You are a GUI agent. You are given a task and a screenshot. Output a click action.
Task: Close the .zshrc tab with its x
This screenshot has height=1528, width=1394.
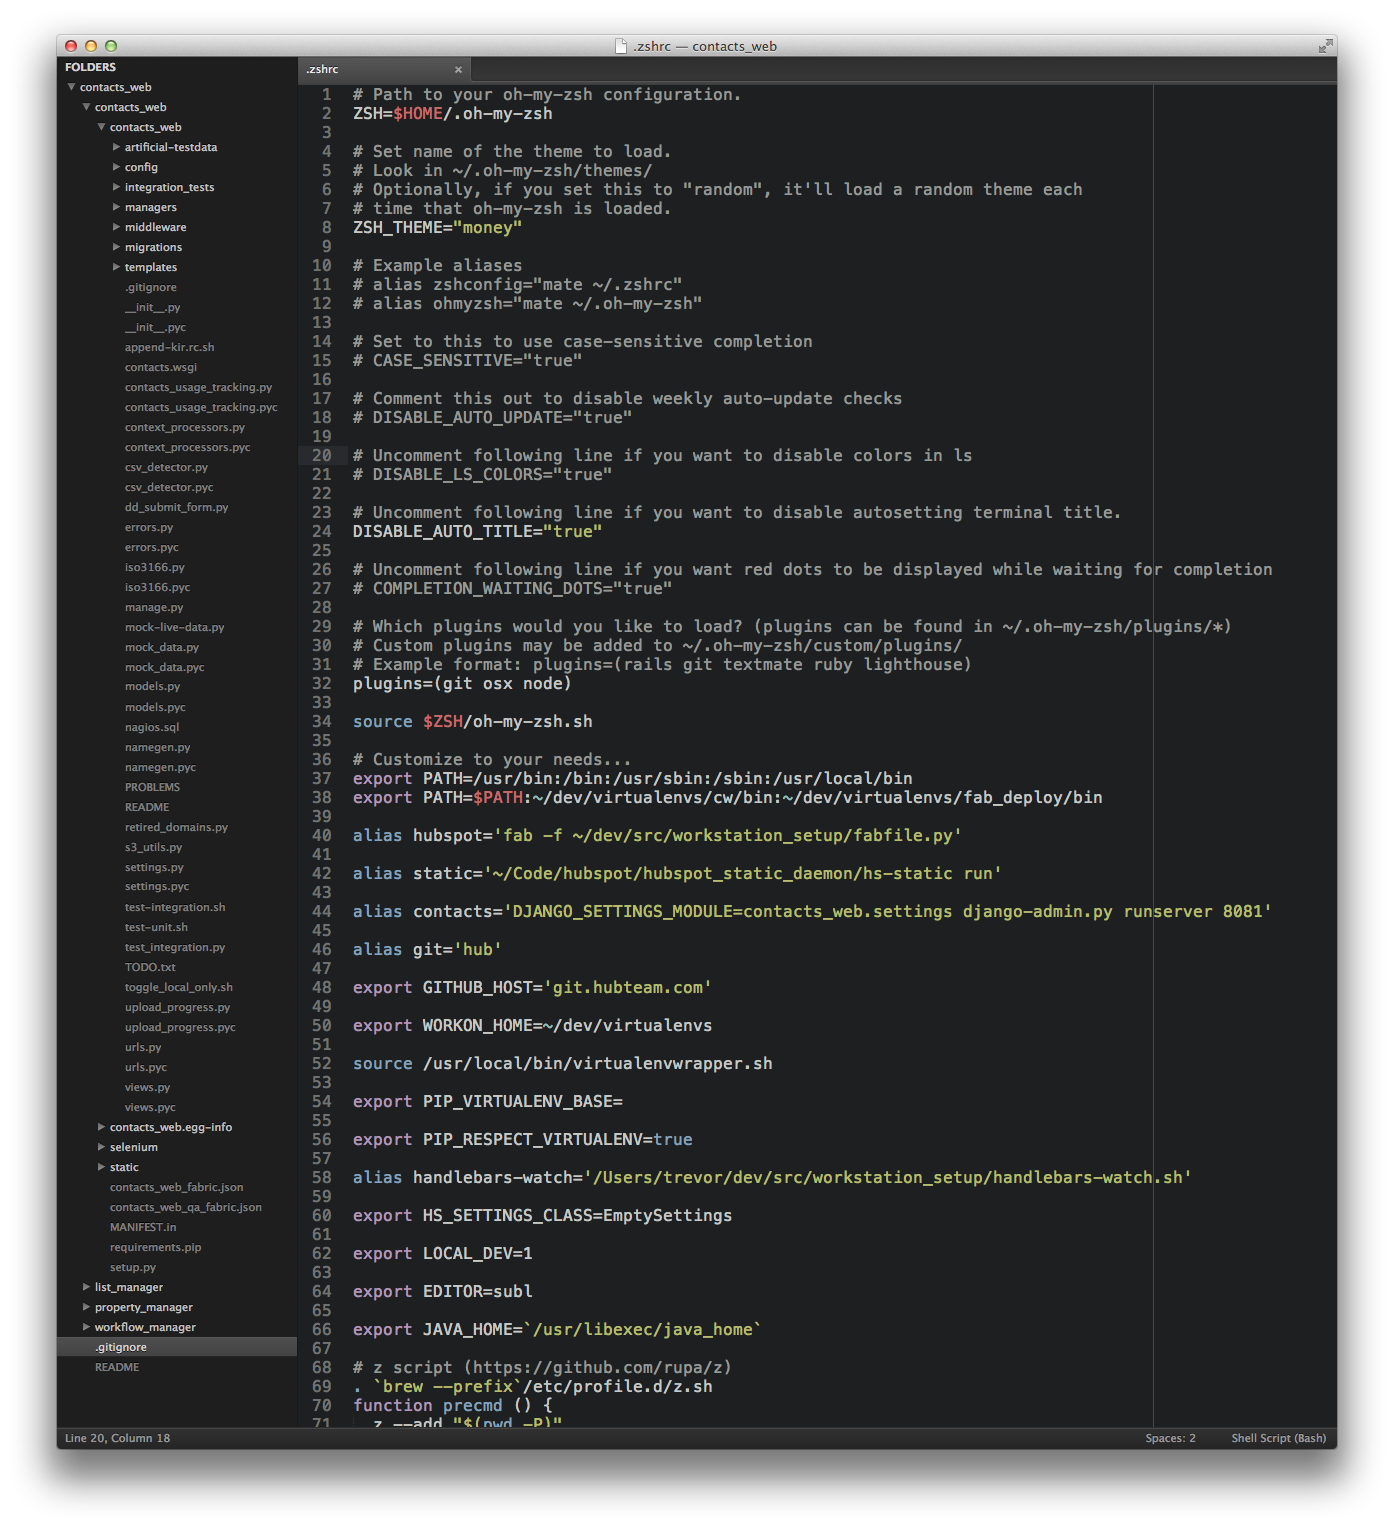(458, 69)
